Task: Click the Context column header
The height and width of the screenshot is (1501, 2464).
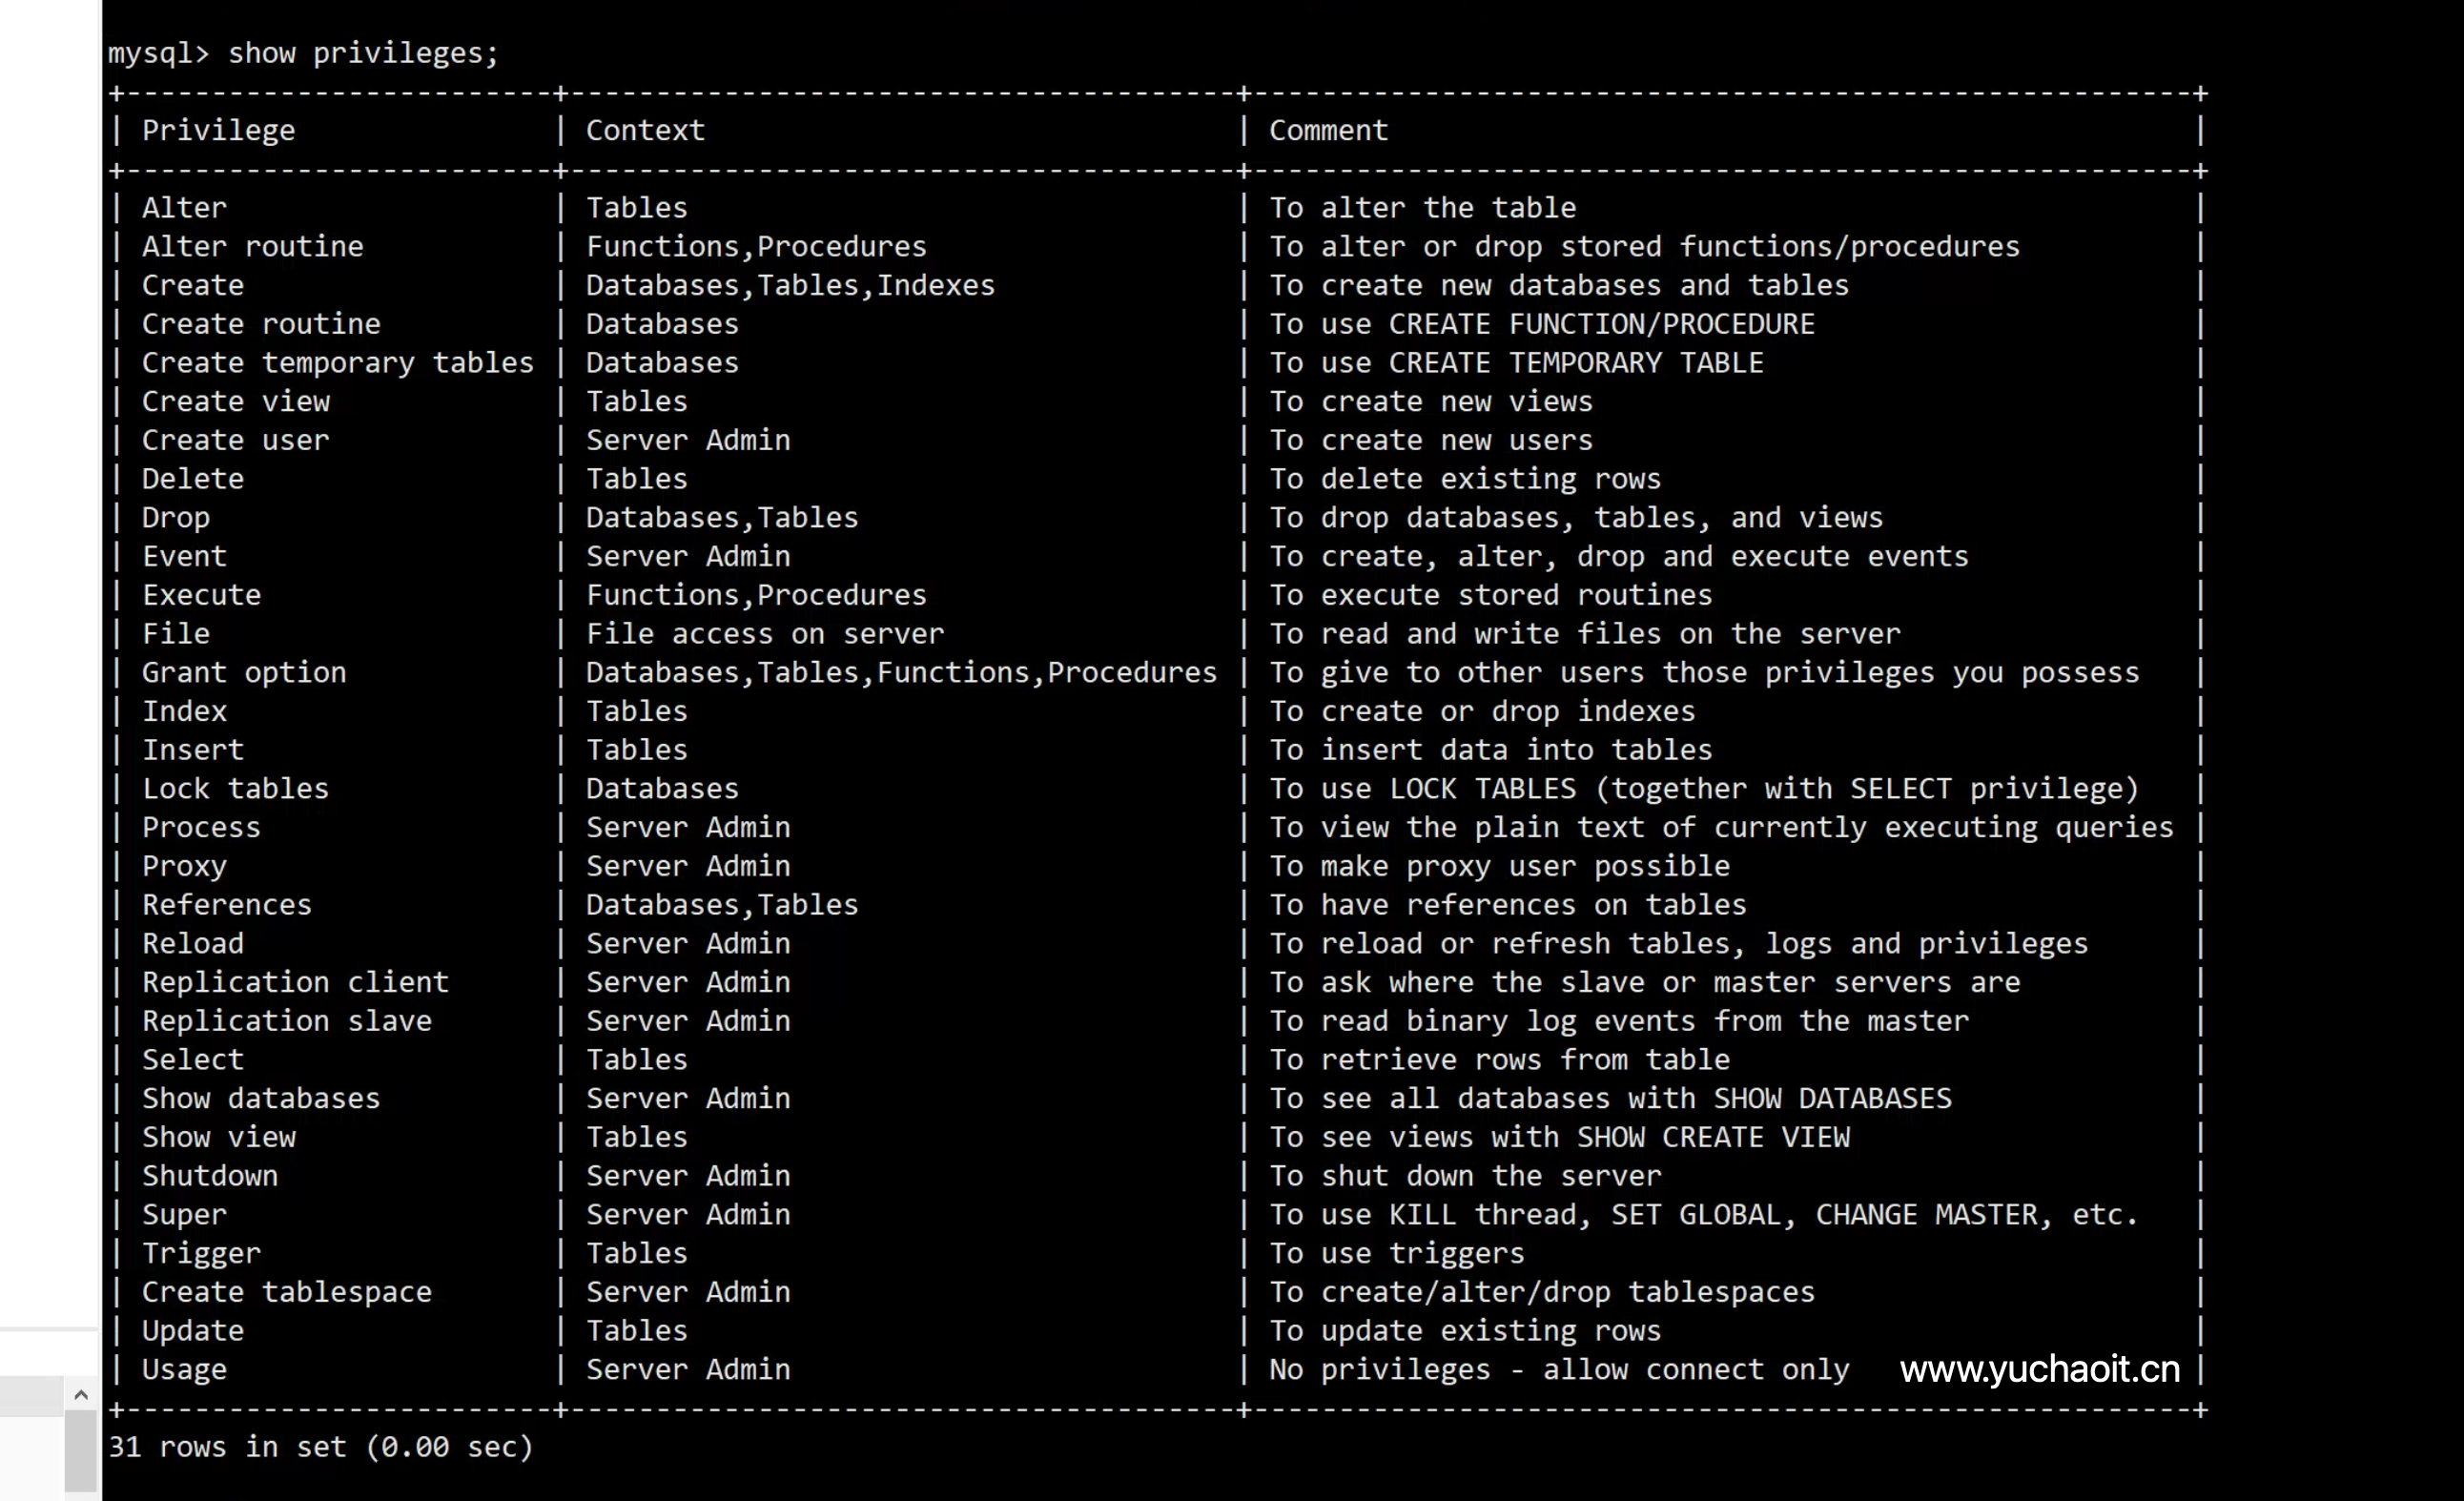Action: [x=645, y=130]
